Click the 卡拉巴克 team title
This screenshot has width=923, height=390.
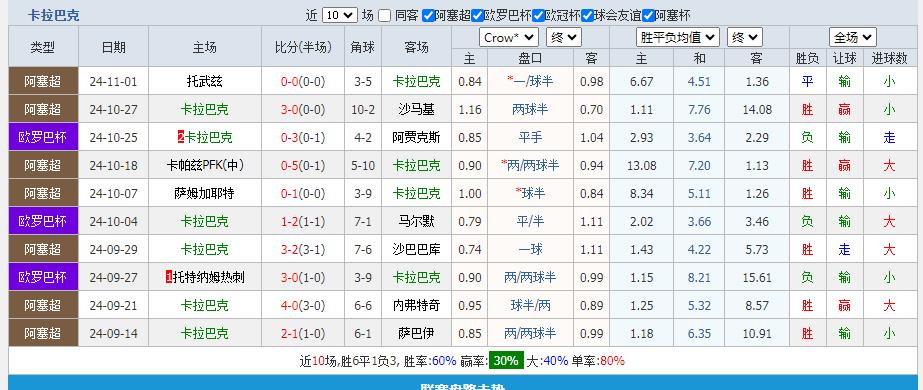coord(54,15)
